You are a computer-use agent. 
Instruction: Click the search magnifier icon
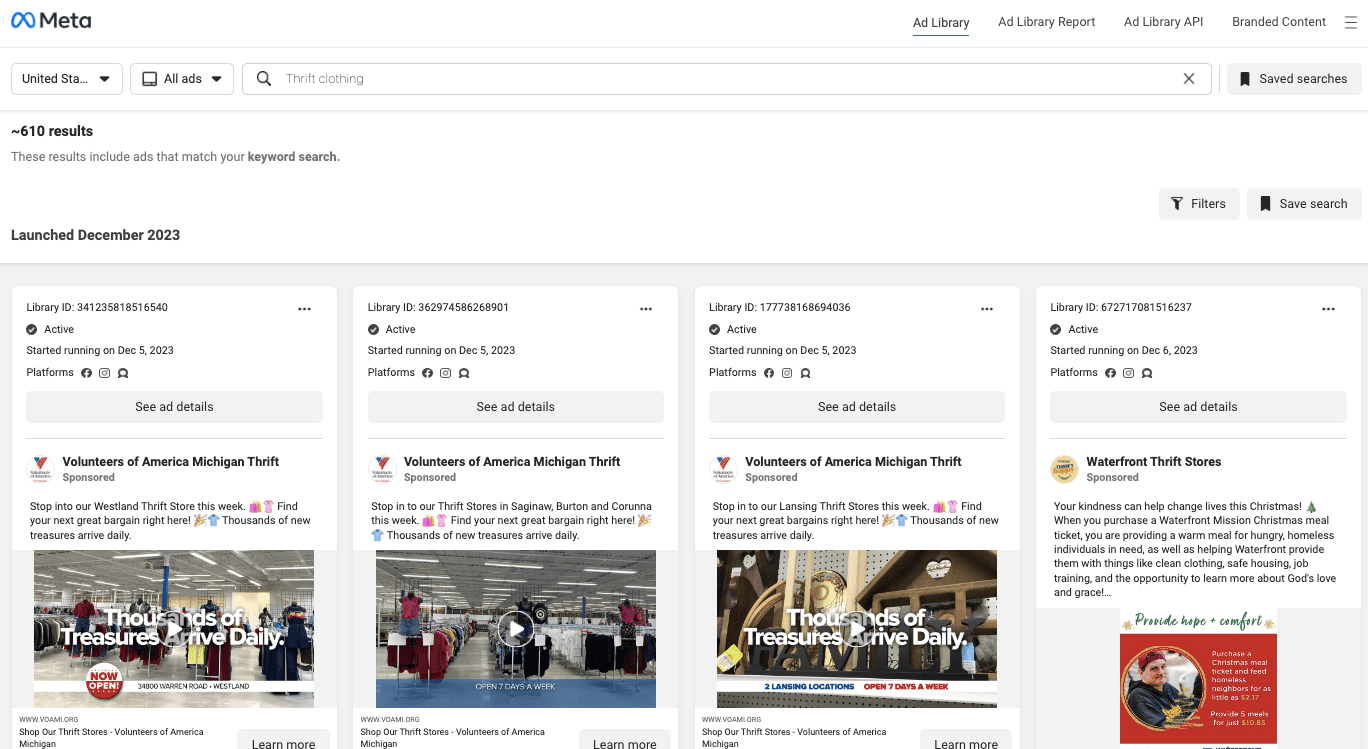click(264, 79)
